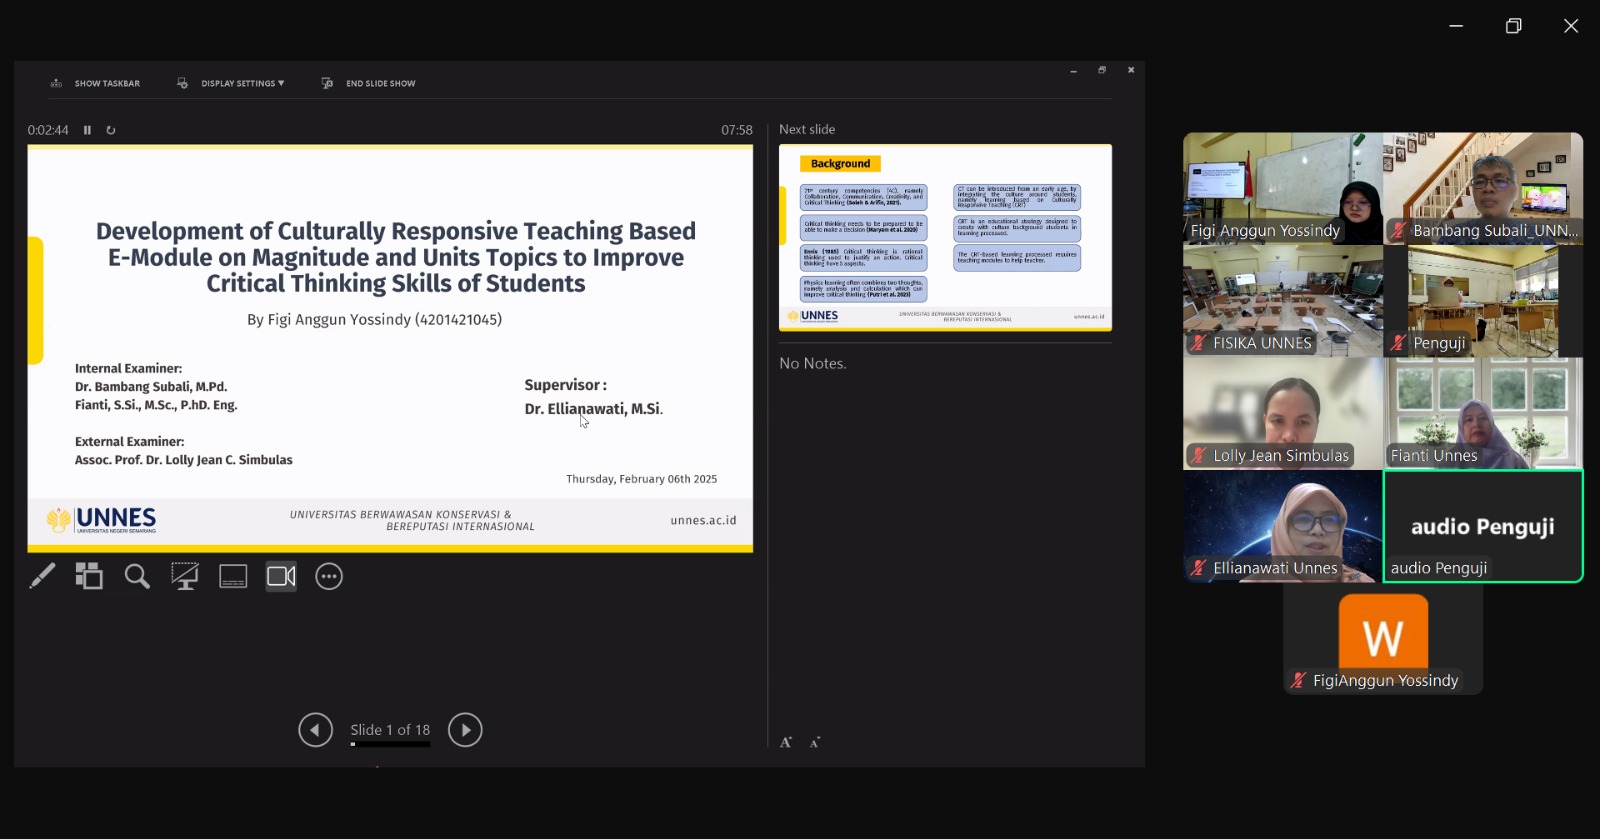The width and height of the screenshot is (1600, 840).
Task: Open the see all slides grid
Action: coord(89,577)
